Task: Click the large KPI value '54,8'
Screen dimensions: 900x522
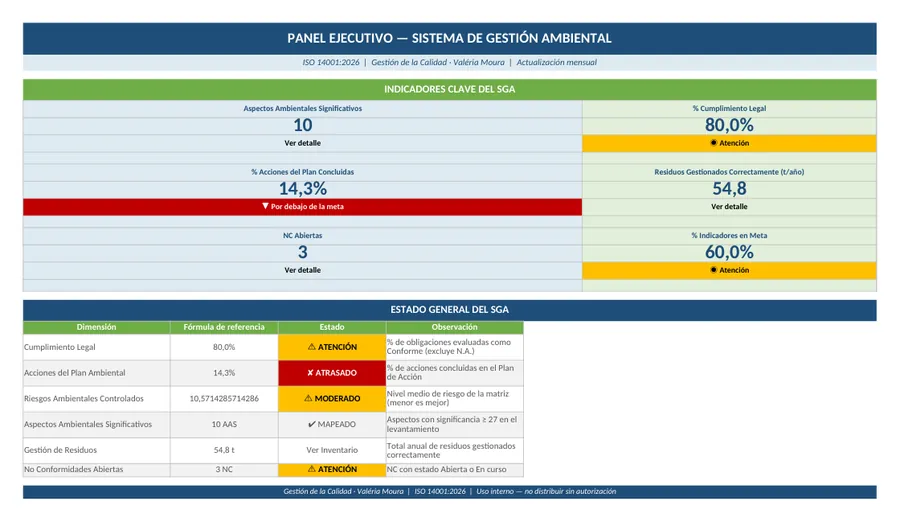Action: coord(729,189)
